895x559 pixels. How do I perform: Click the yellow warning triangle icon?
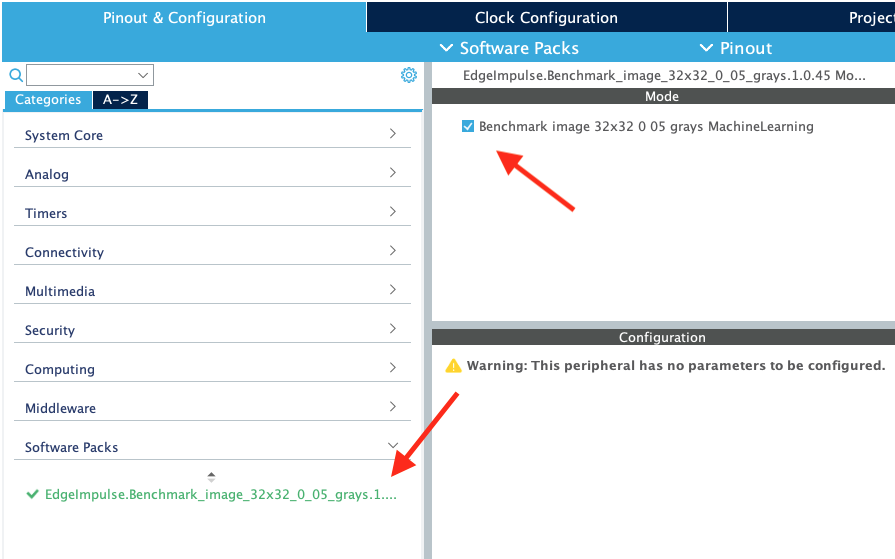[x=453, y=366]
